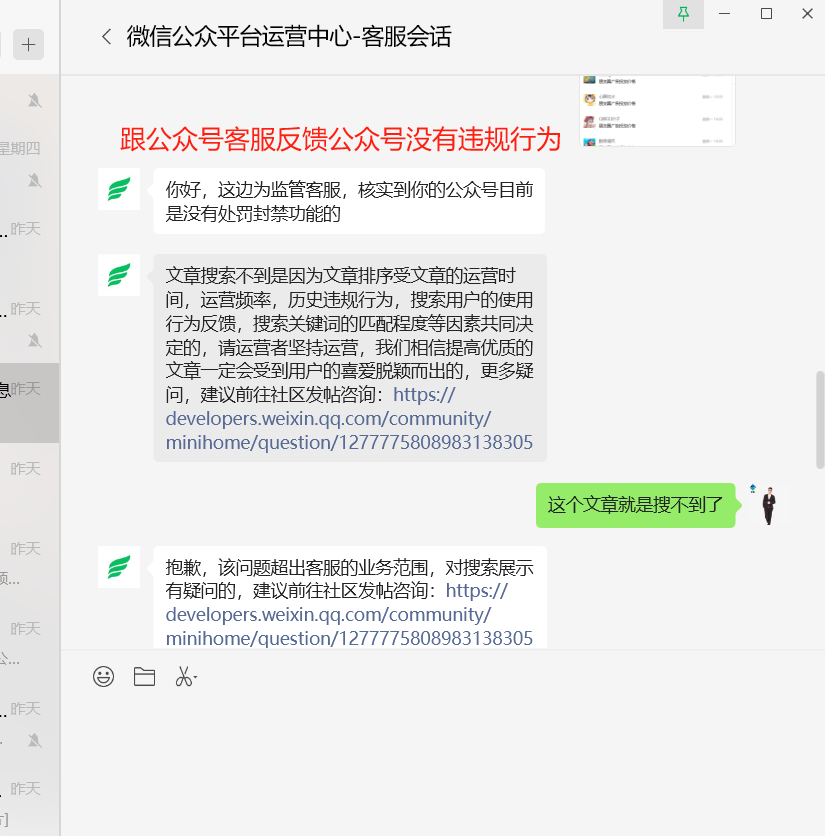The width and height of the screenshot is (825, 836).
Task: Click my own avatar beside green bubble
Action: coord(768,505)
